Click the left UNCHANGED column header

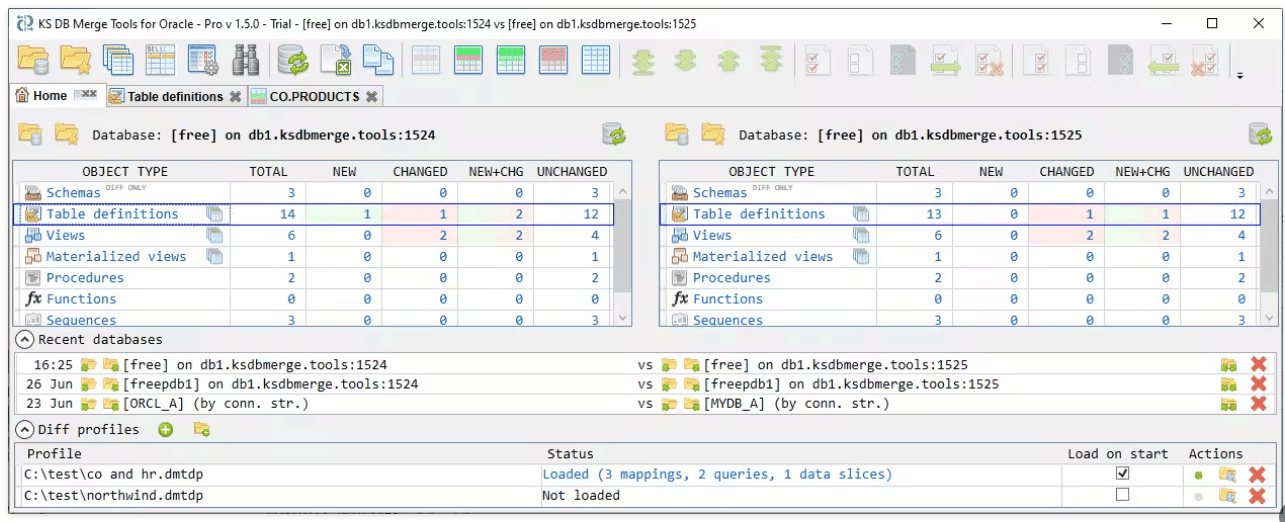pos(571,171)
